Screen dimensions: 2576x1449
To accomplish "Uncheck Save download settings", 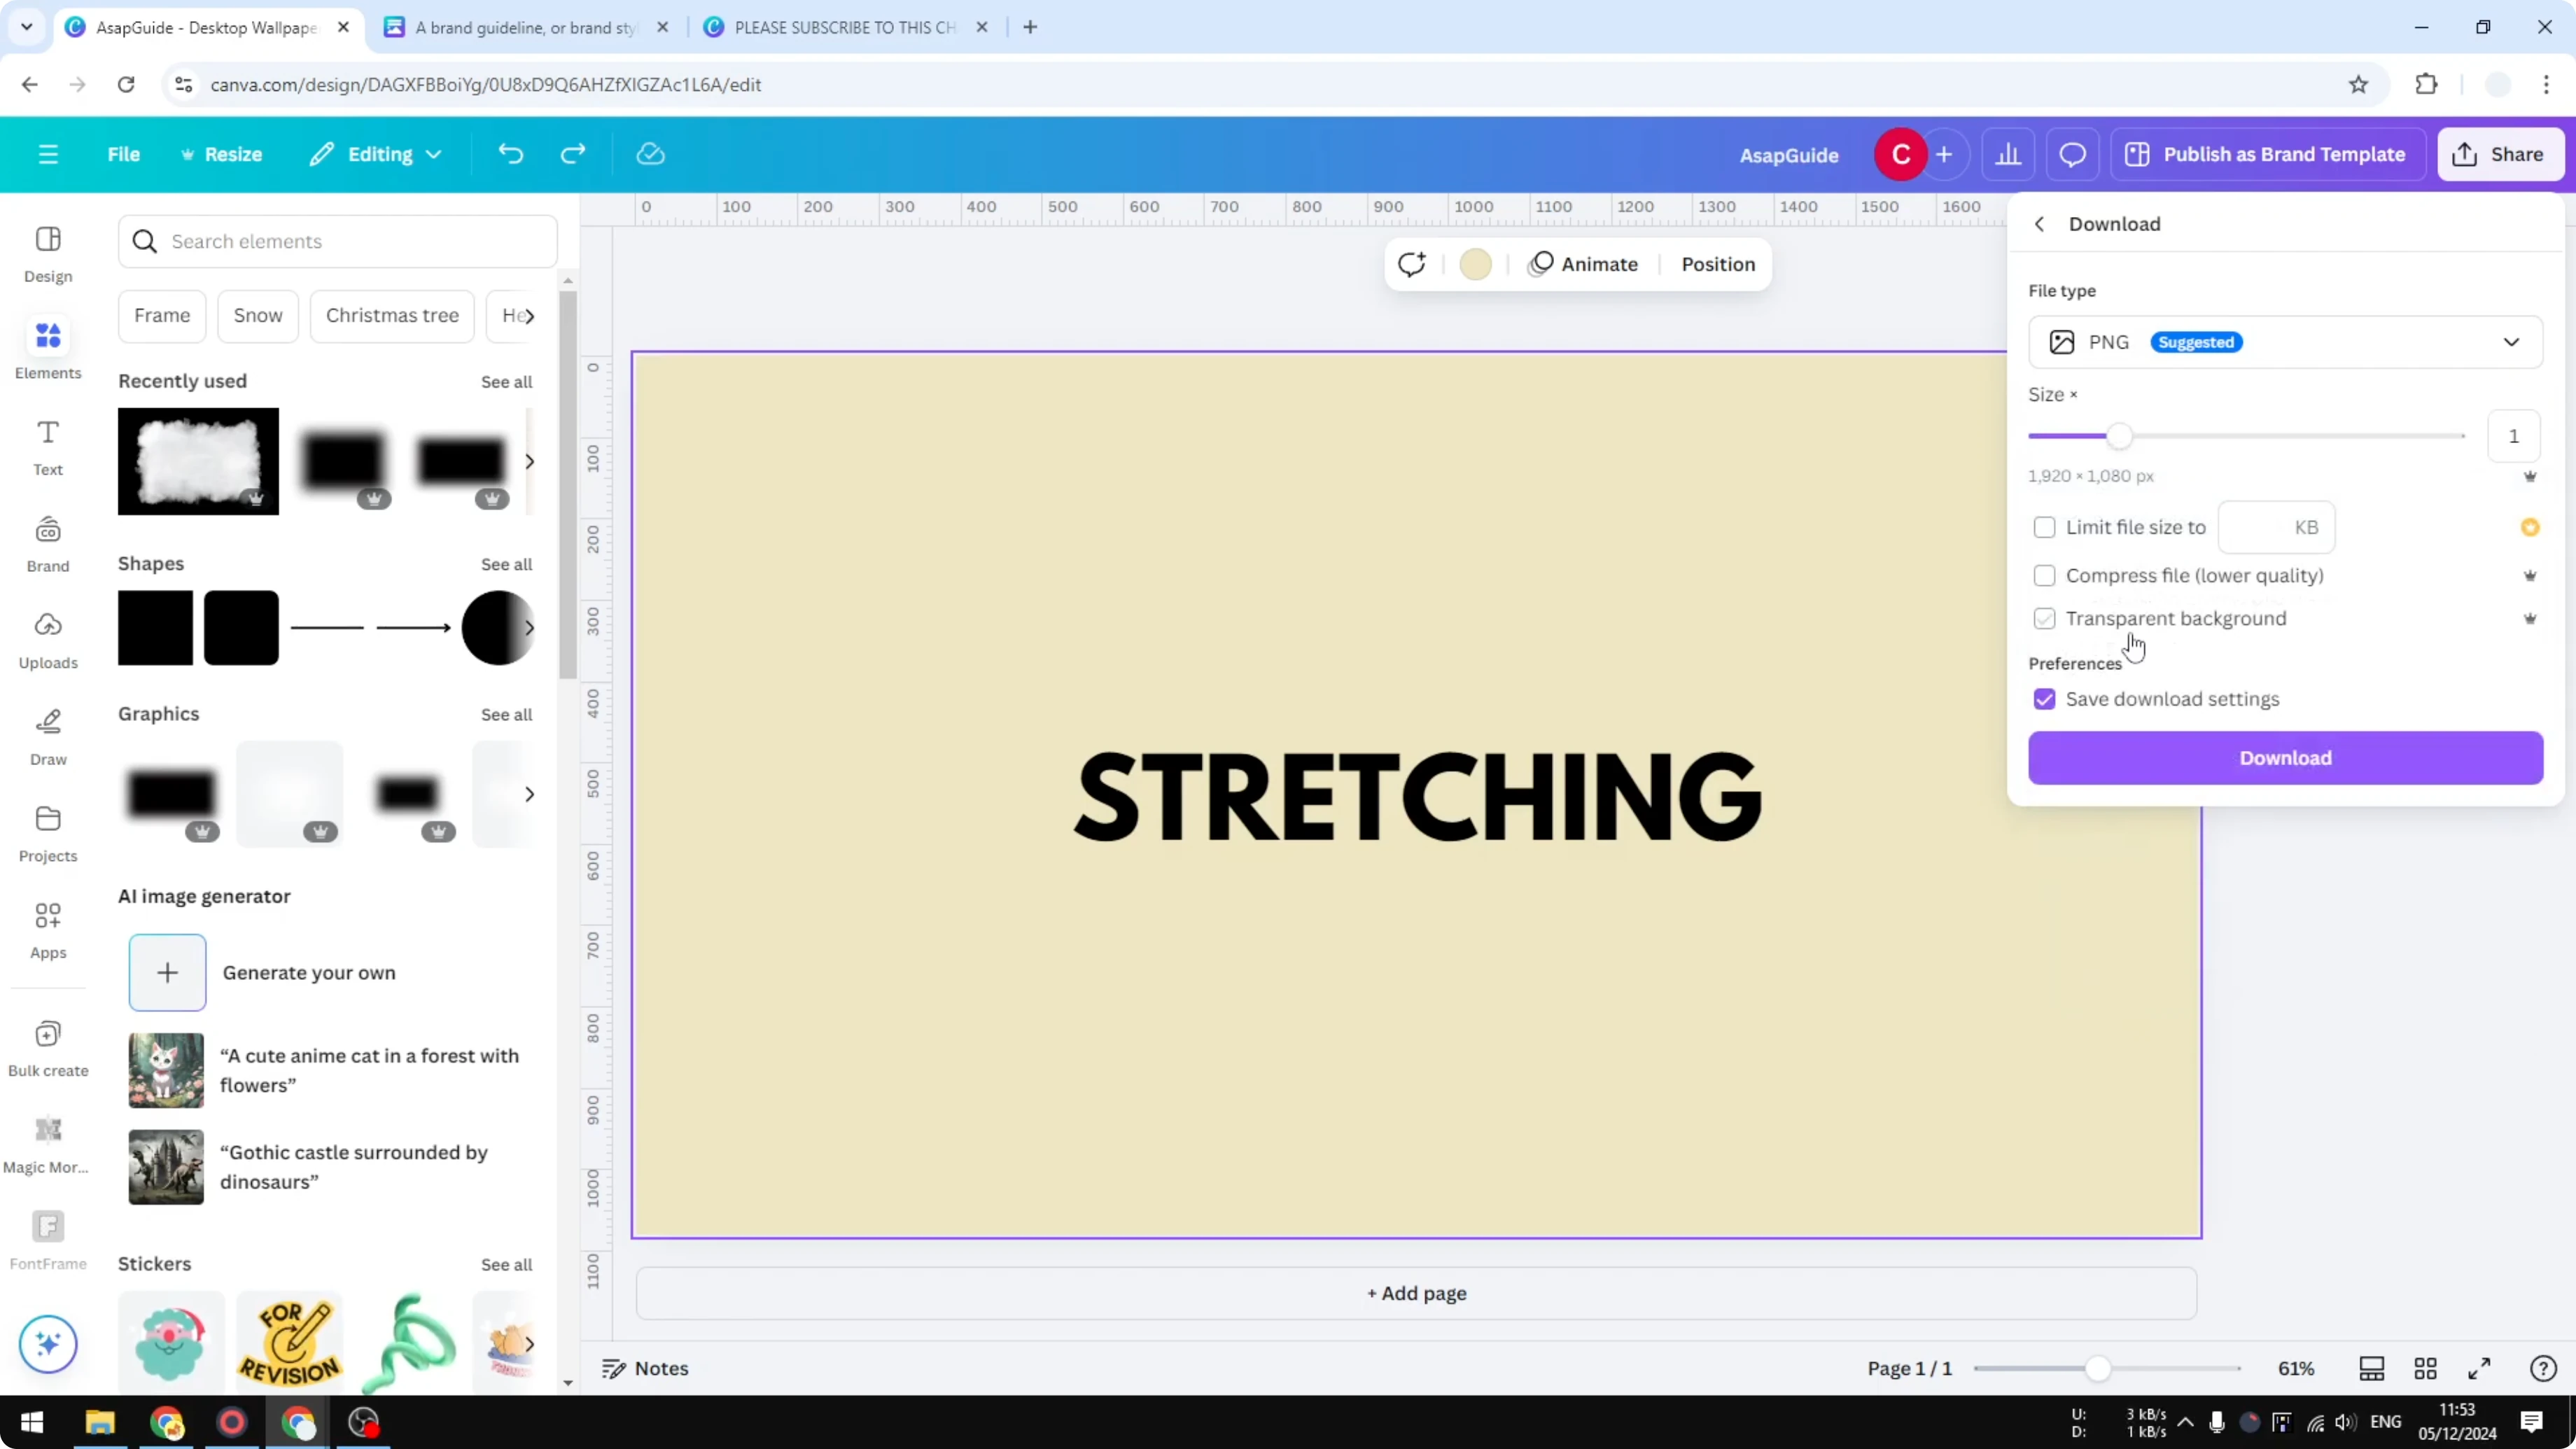I will (2044, 699).
